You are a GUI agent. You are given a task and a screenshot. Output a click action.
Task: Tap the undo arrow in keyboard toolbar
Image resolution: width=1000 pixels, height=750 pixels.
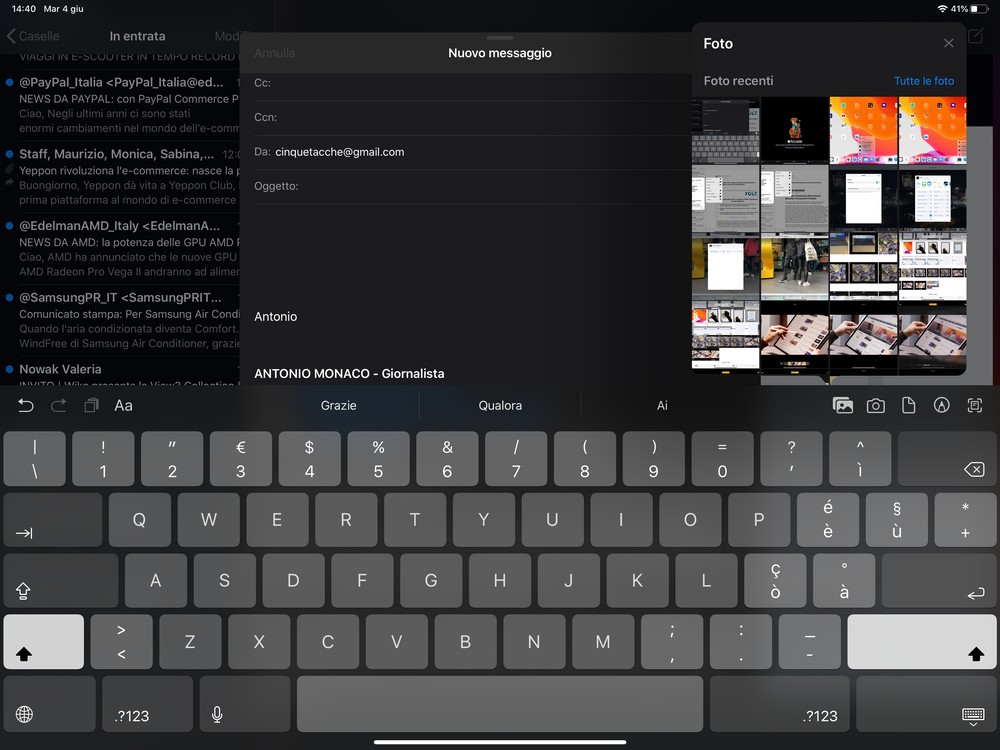point(26,406)
